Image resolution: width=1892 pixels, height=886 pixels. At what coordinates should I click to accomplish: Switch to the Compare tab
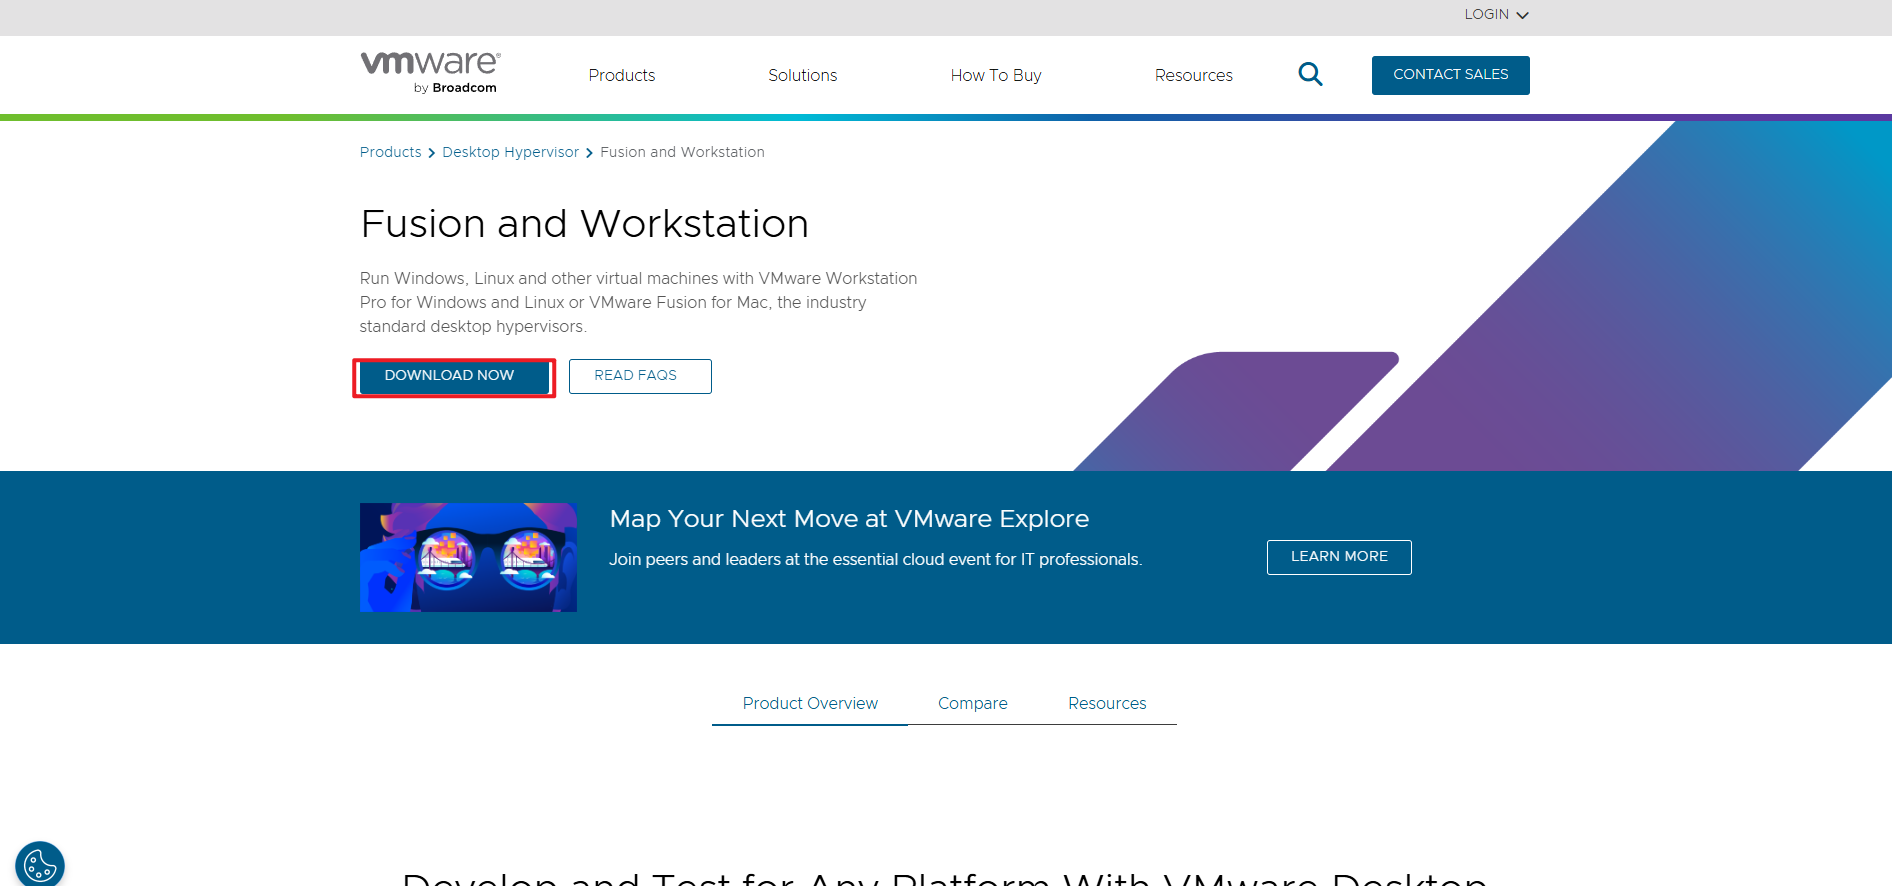tap(972, 703)
